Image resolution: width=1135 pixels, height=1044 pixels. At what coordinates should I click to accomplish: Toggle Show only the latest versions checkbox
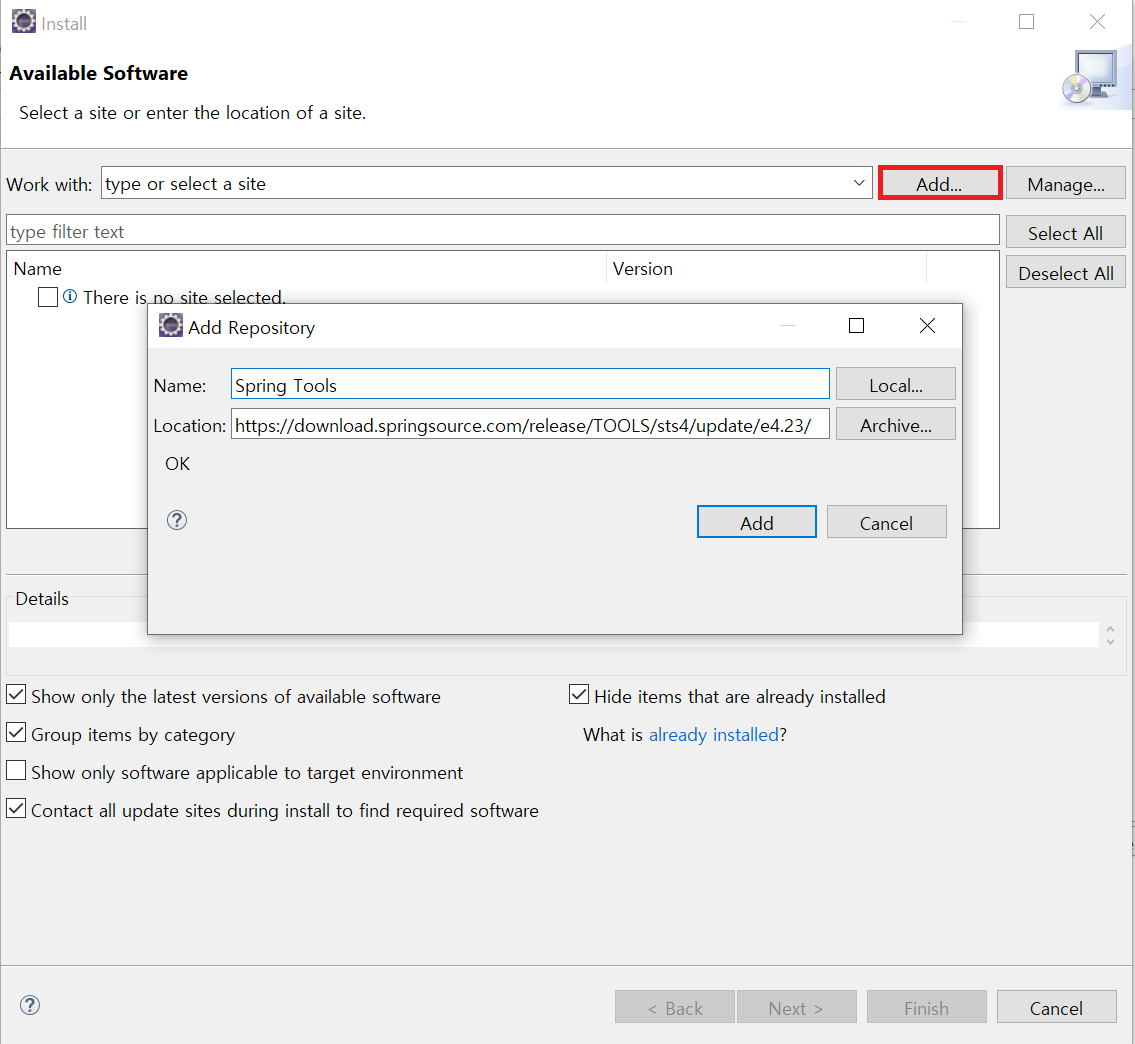click(x=17, y=695)
